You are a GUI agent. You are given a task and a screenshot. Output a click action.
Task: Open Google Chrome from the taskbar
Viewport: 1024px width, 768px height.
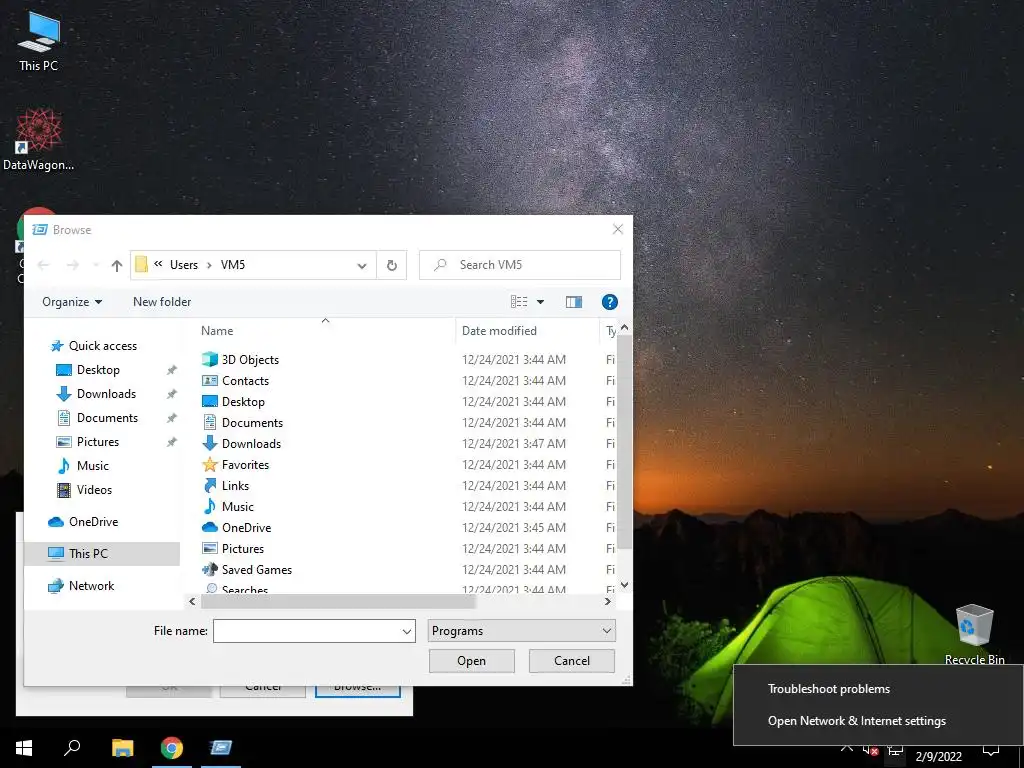172,748
